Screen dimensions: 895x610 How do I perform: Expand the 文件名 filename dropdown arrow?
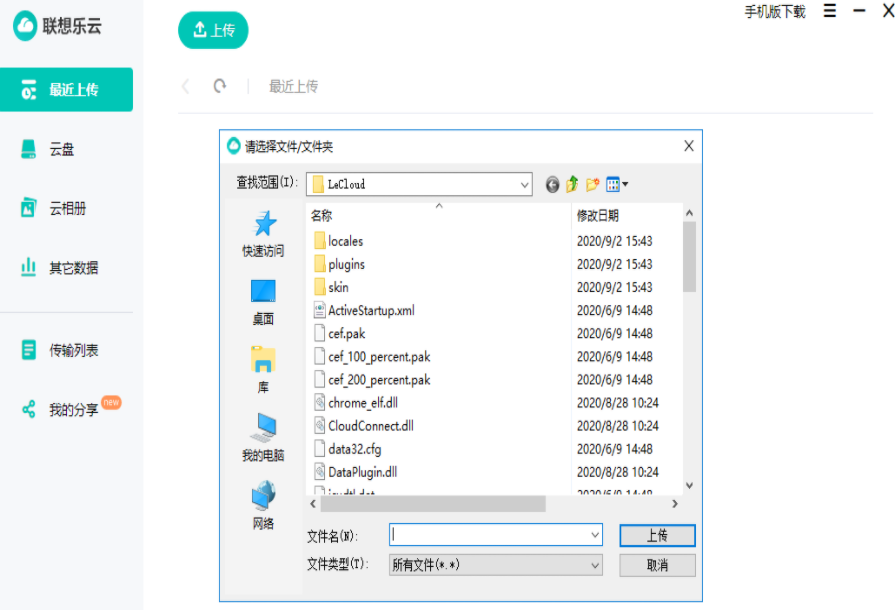[595, 535]
